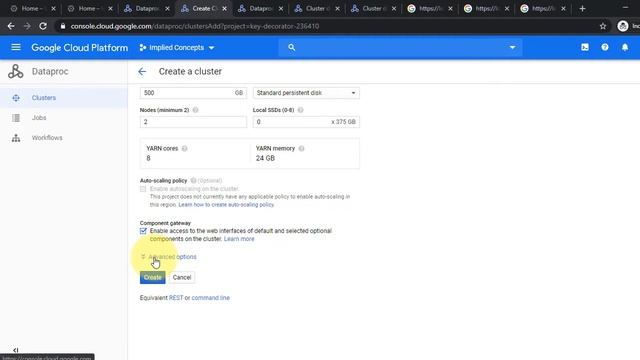
Task: Open the Implied Concepts project selector
Action: [x=176, y=48]
